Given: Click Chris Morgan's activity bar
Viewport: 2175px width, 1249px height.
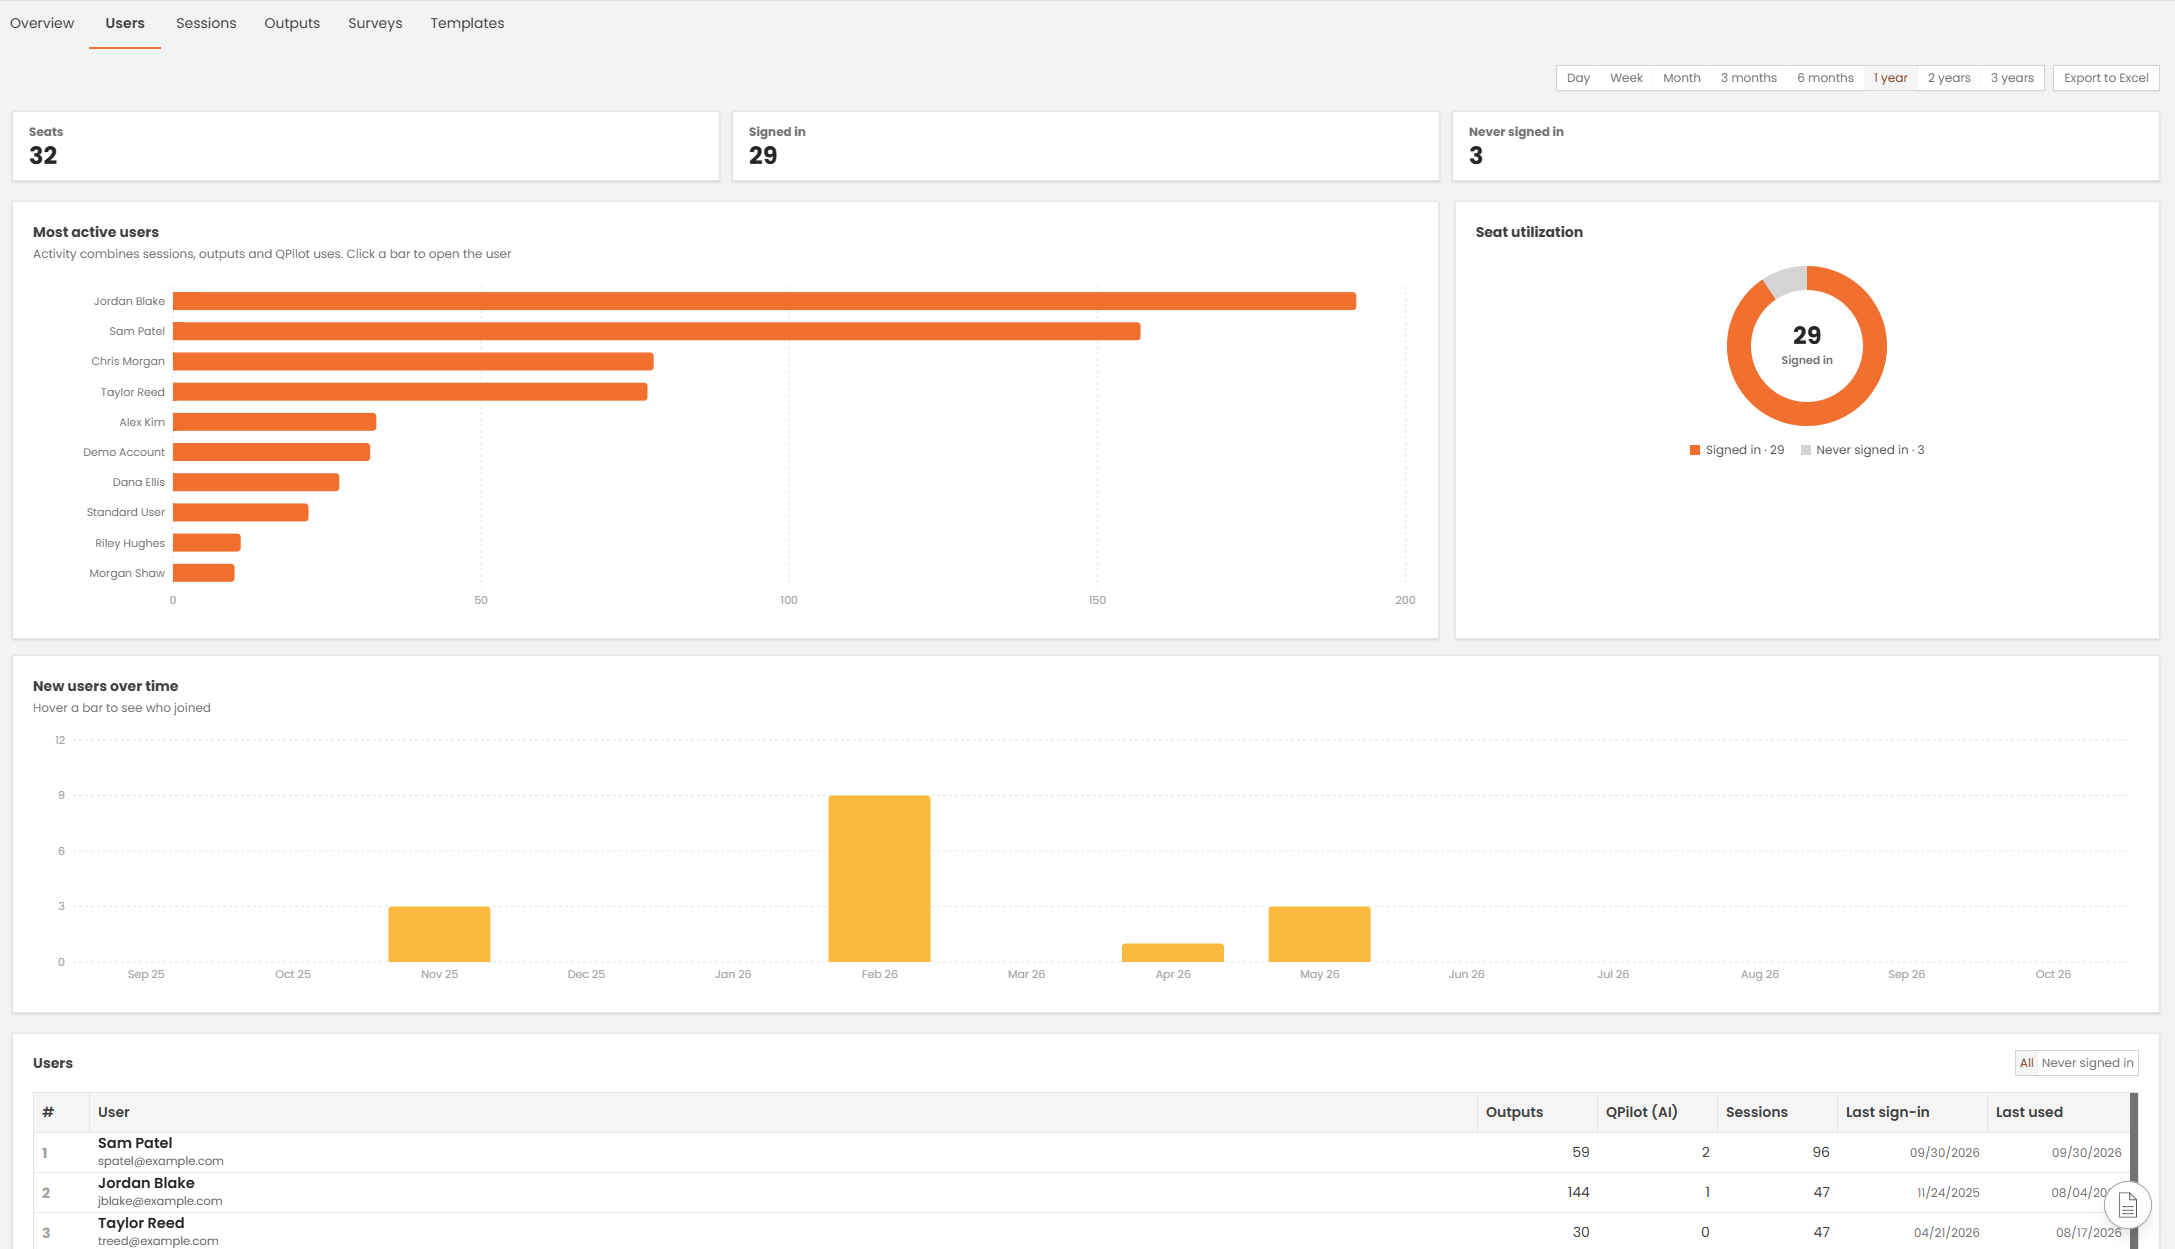Looking at the screenshot, I should (413, 361).
